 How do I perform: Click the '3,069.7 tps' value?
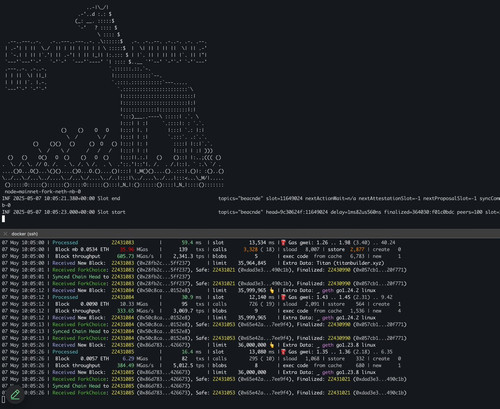(x=188, y=311)
